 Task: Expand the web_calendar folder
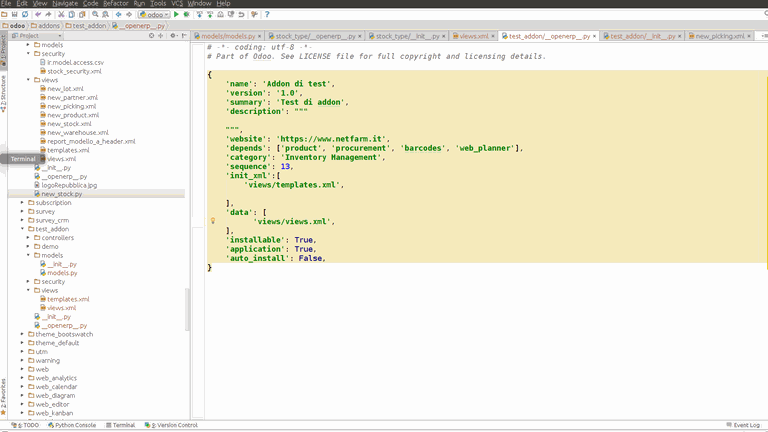click(23, 386)
